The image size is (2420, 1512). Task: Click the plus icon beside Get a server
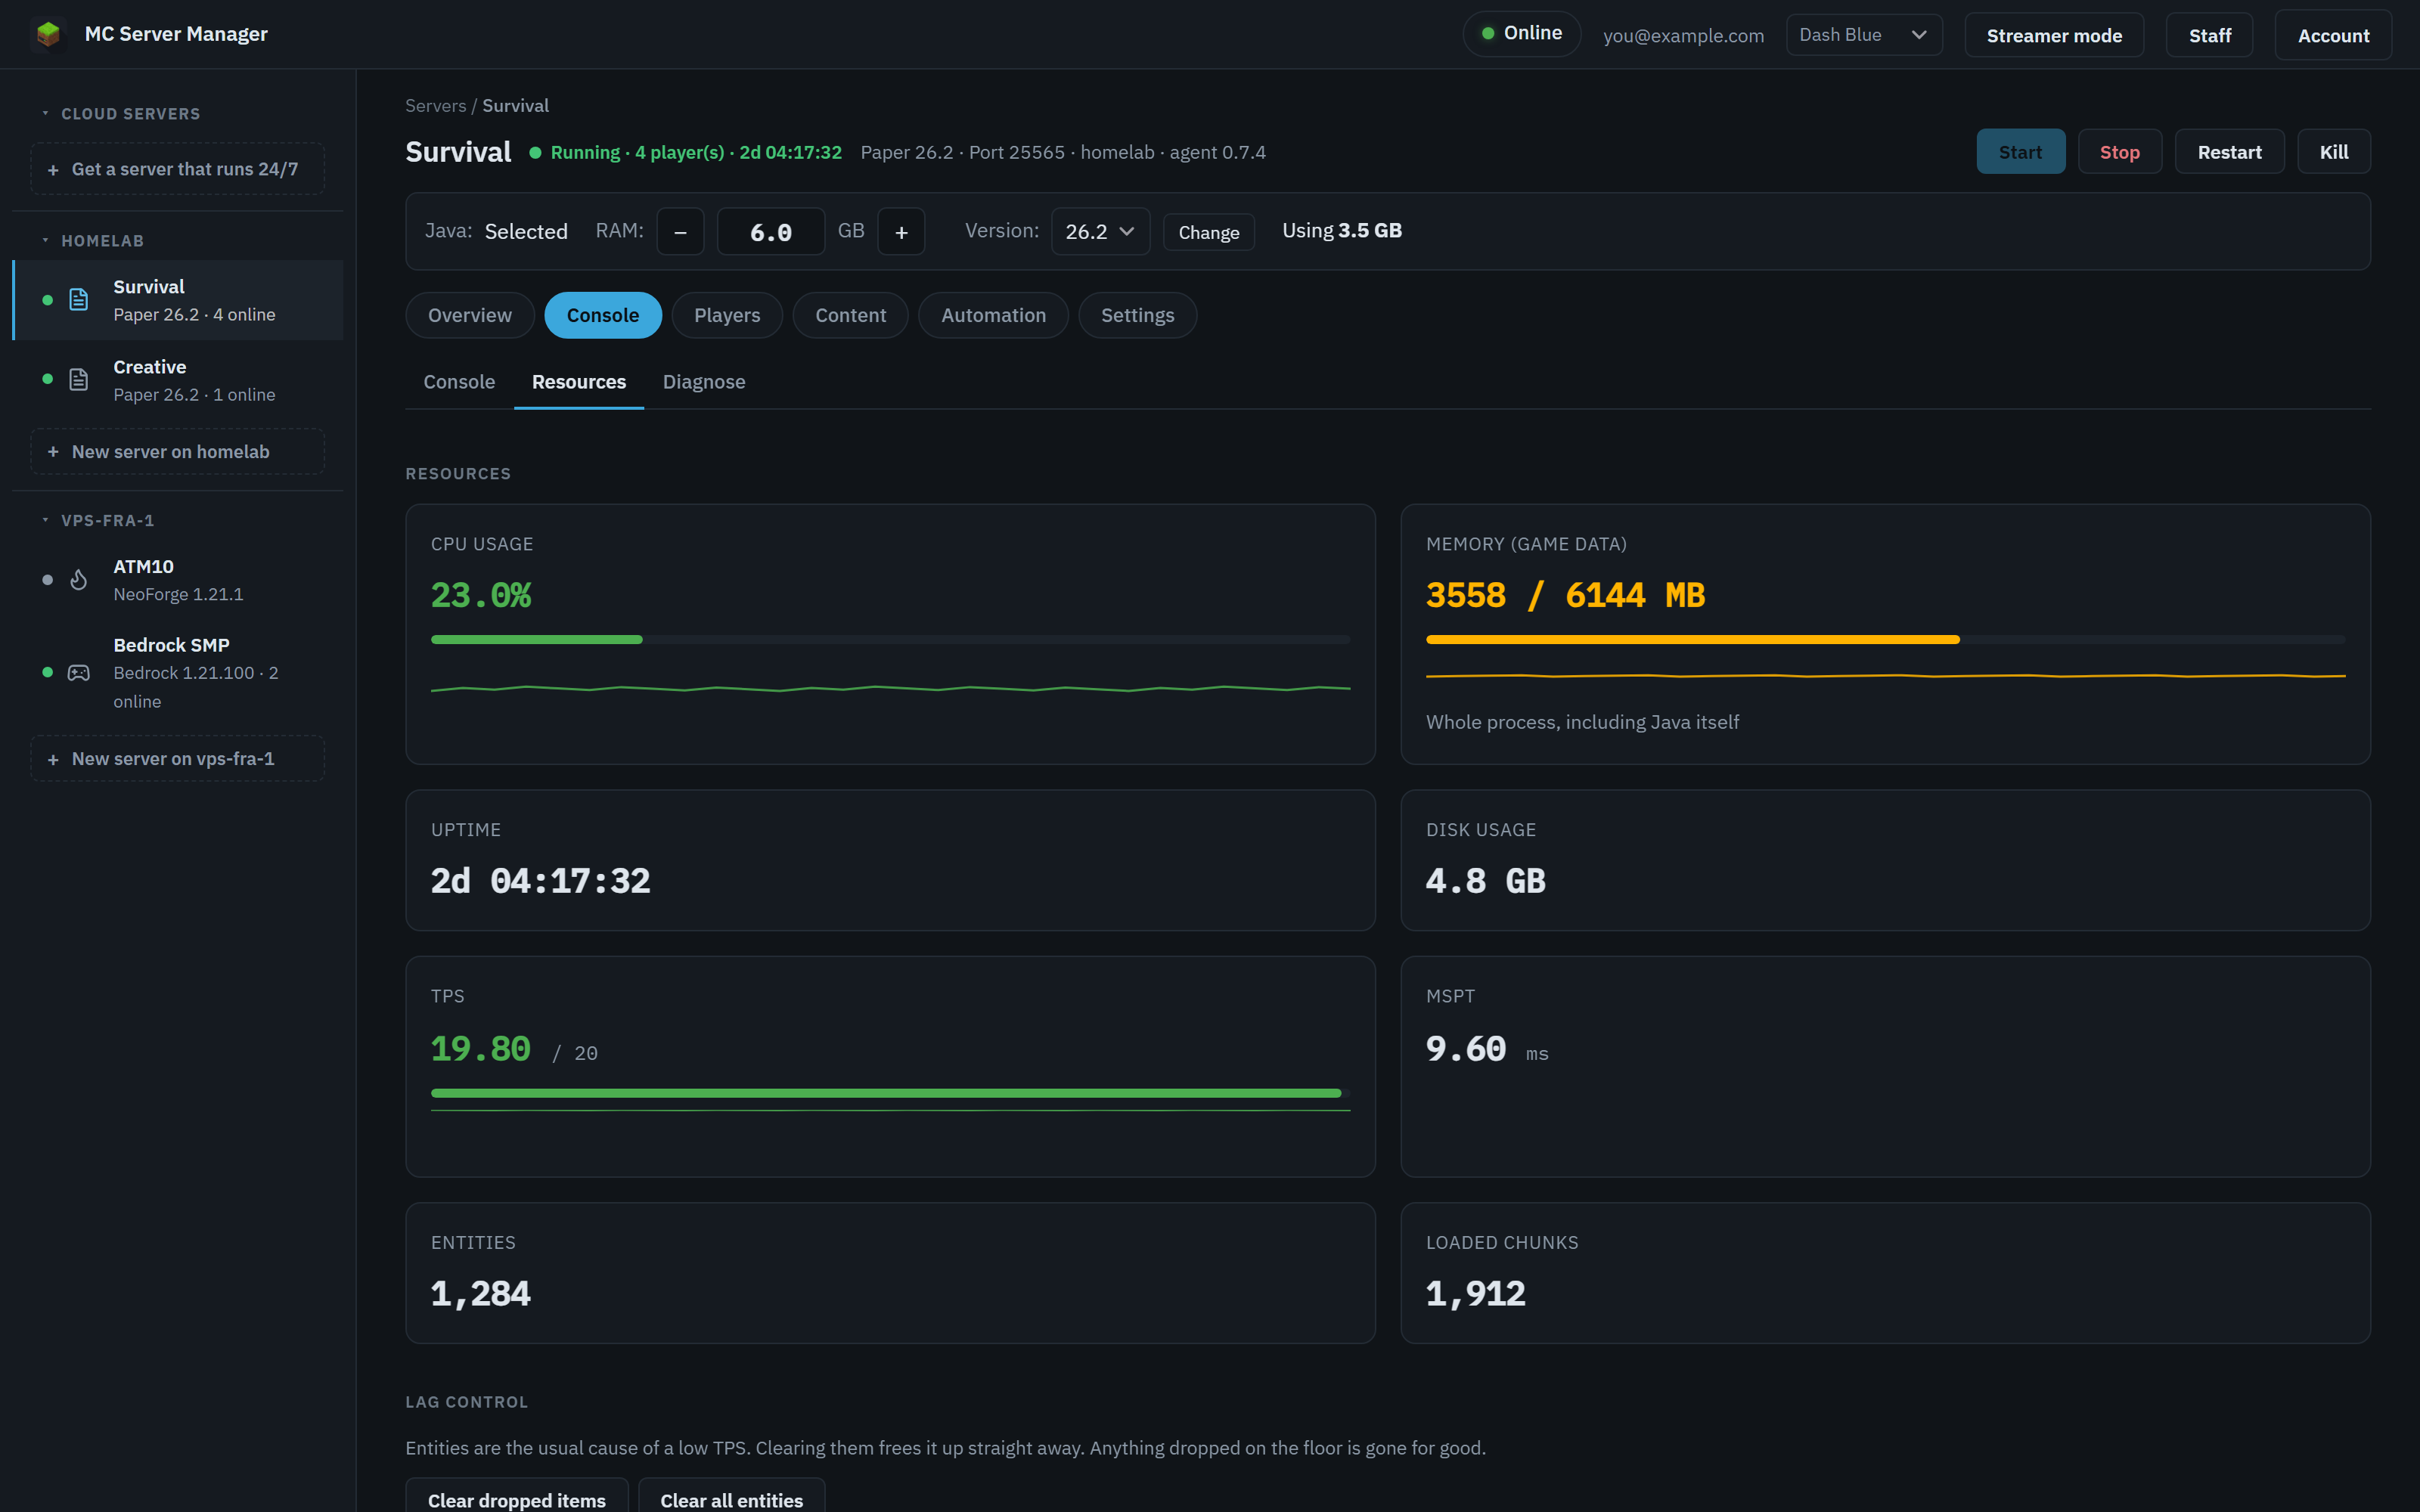[53, 170]
